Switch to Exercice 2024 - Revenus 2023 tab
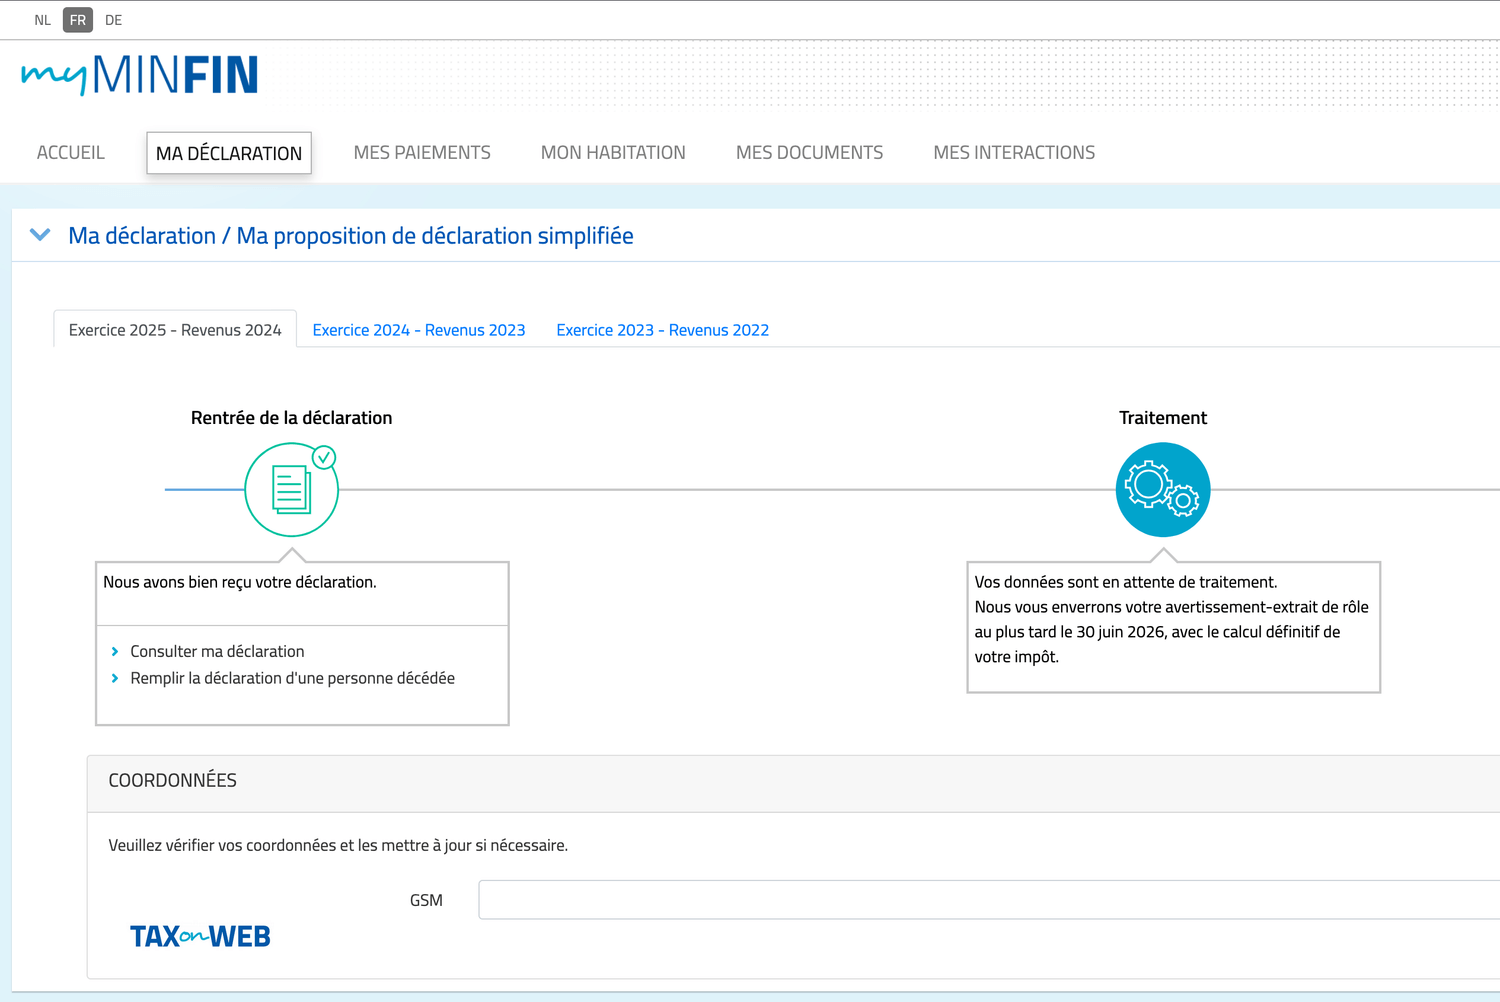 (418, 330)
